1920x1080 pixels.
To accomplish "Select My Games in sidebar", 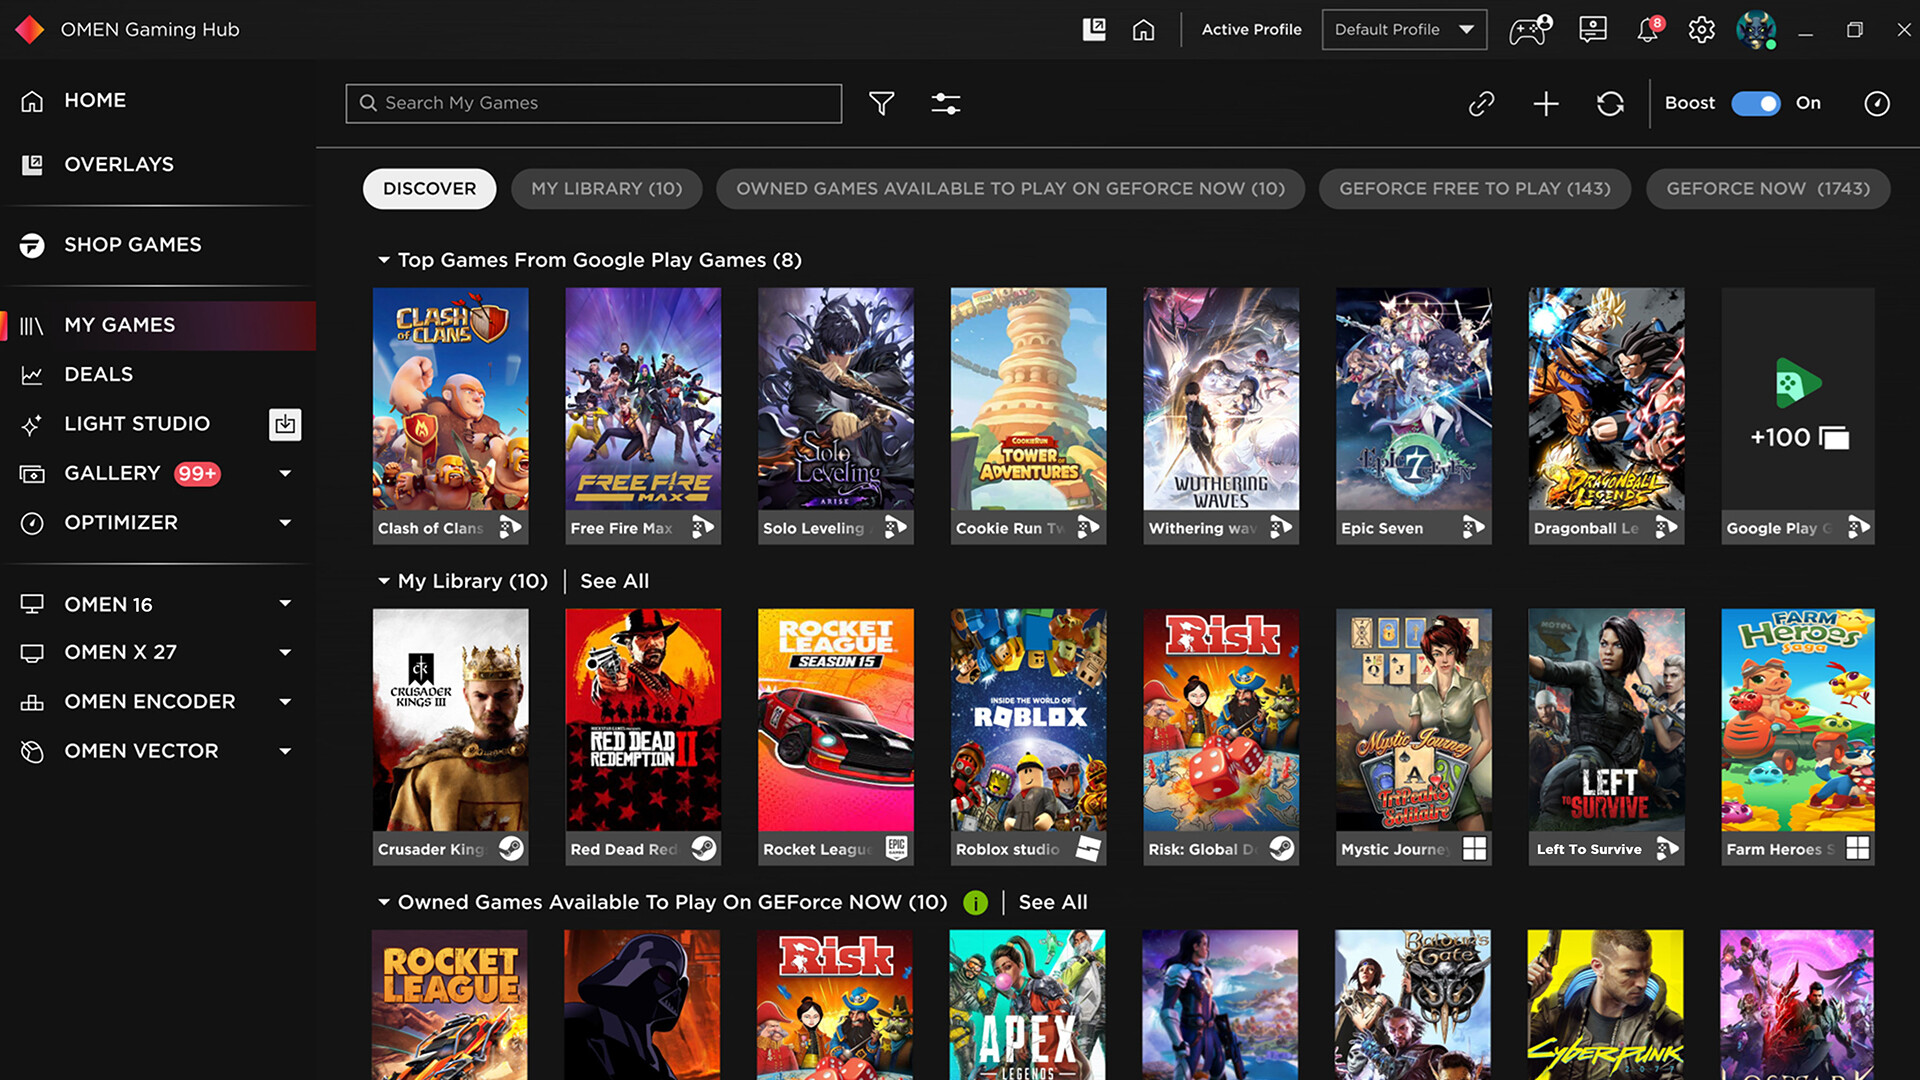I will pos(160,325).
